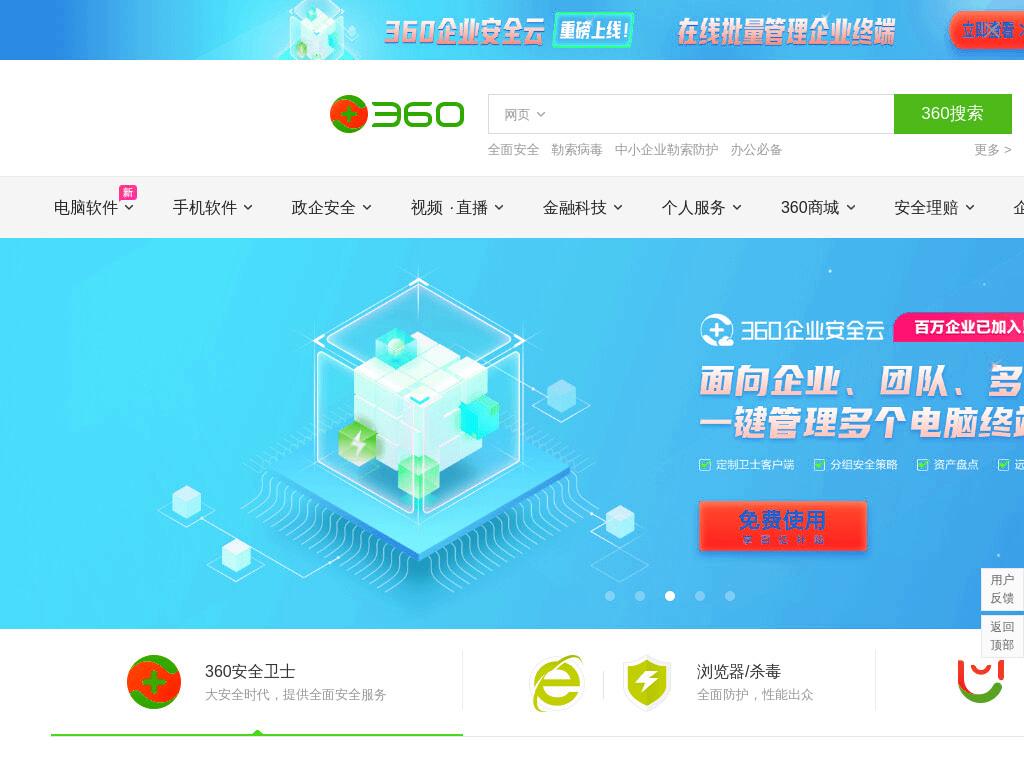The height and width of the screenshot is (768, 1024).
Task: Click the cloud icon beside 360企业安全云
Action: point(717,330)
